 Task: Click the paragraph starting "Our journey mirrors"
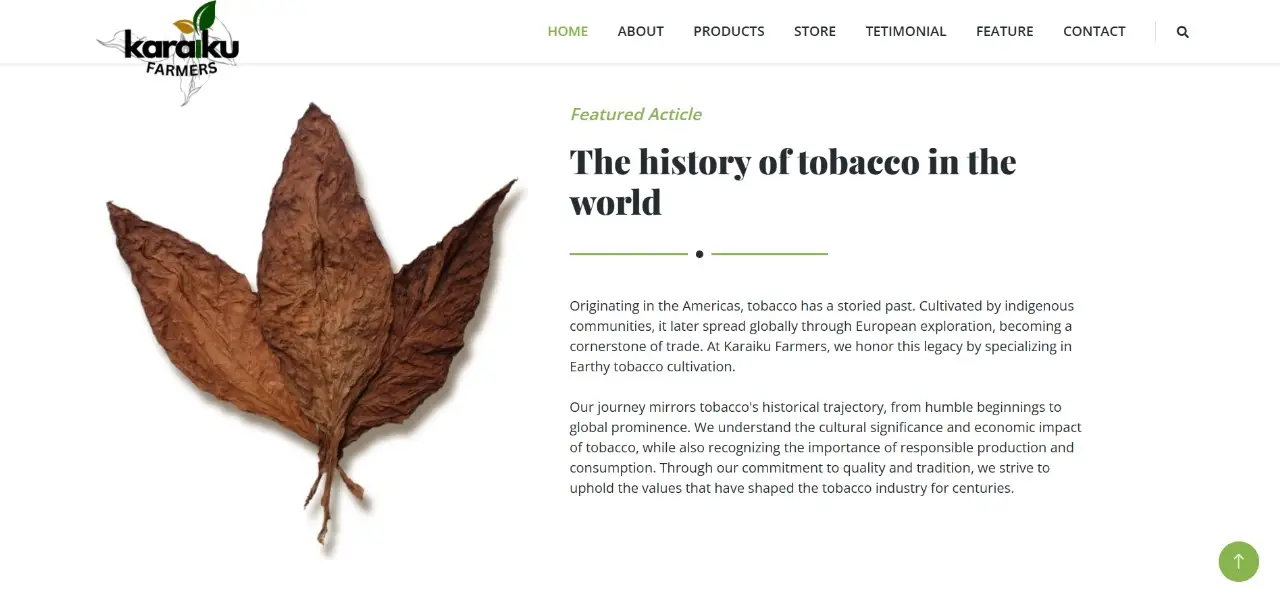click(825, 447)
